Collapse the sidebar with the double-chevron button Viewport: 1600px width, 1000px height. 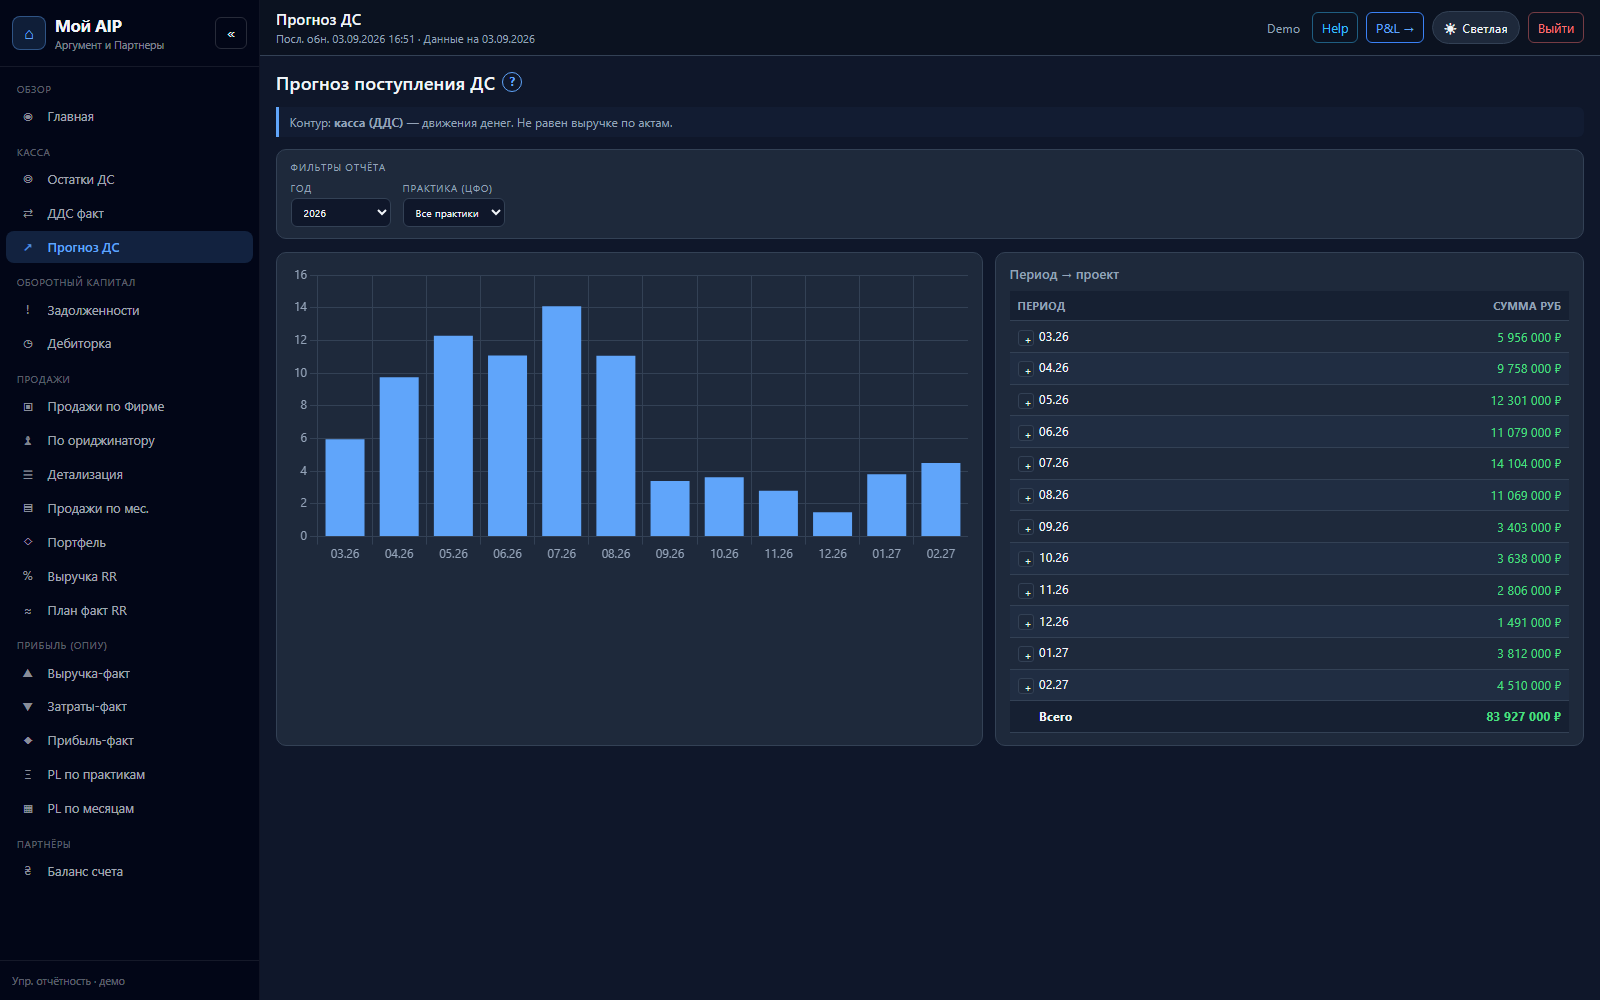pyautogui.click(x=231, y=33)
